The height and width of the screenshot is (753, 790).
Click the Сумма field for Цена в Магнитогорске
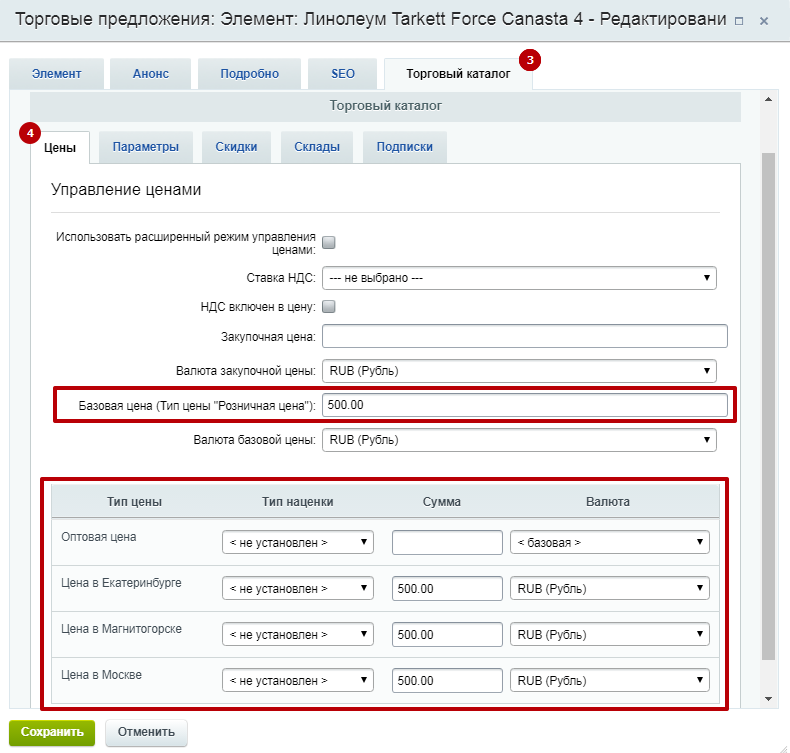(x=447, y=634)
